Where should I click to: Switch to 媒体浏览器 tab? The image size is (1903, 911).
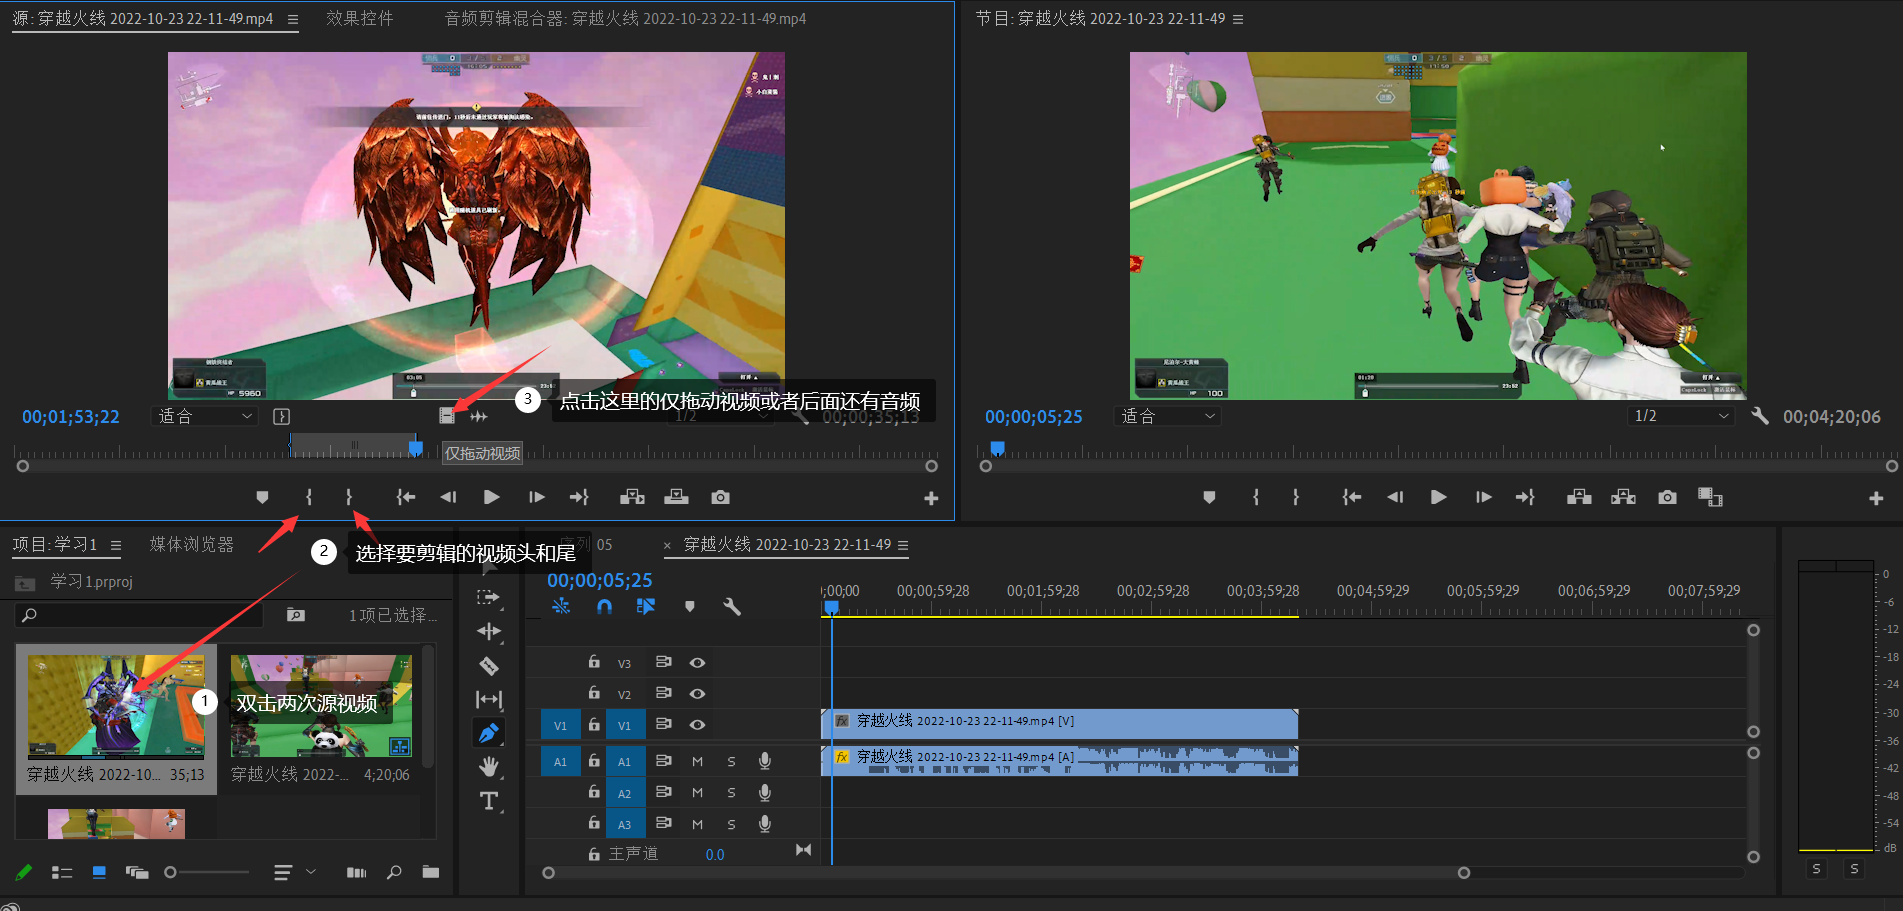click(191, 544)
